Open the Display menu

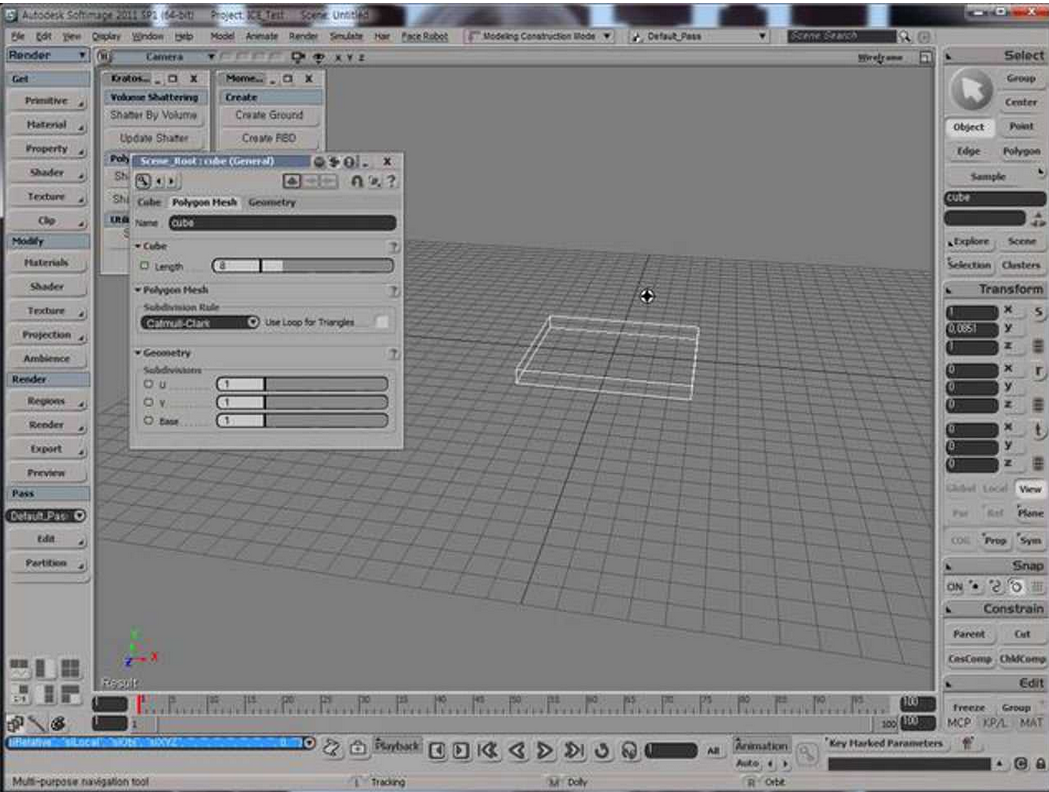106,36
